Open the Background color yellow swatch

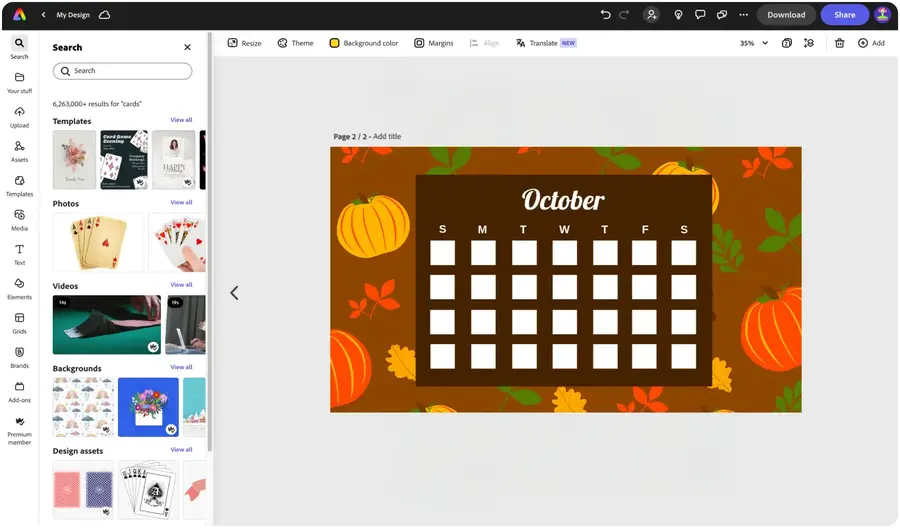point(334,43)
